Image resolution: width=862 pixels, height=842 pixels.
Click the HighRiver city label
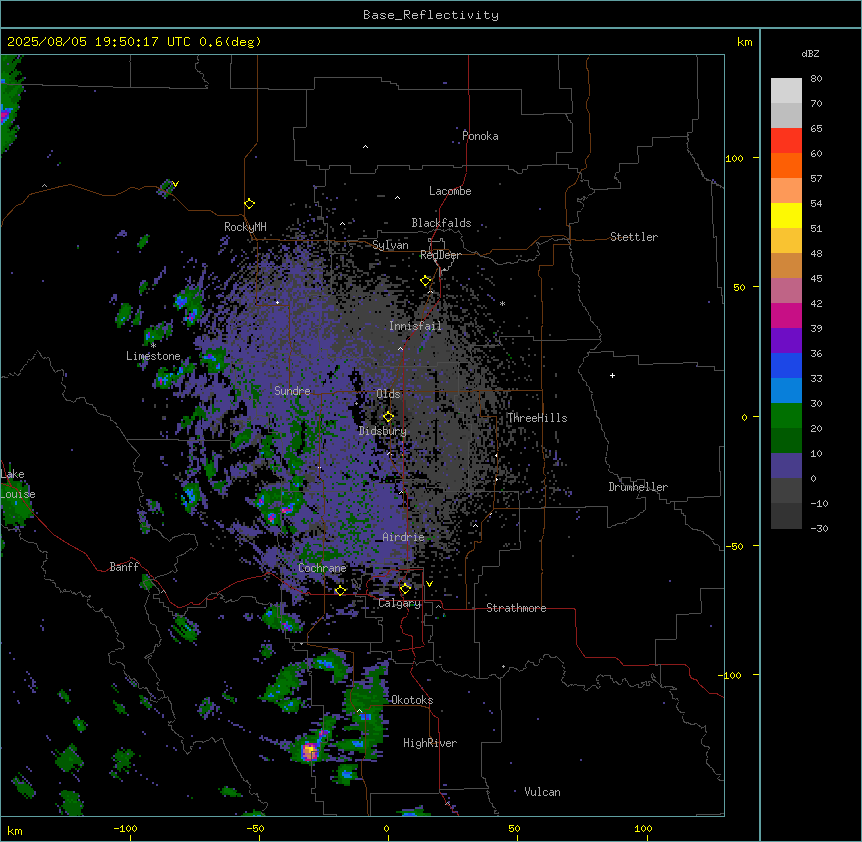pos(430,743)
